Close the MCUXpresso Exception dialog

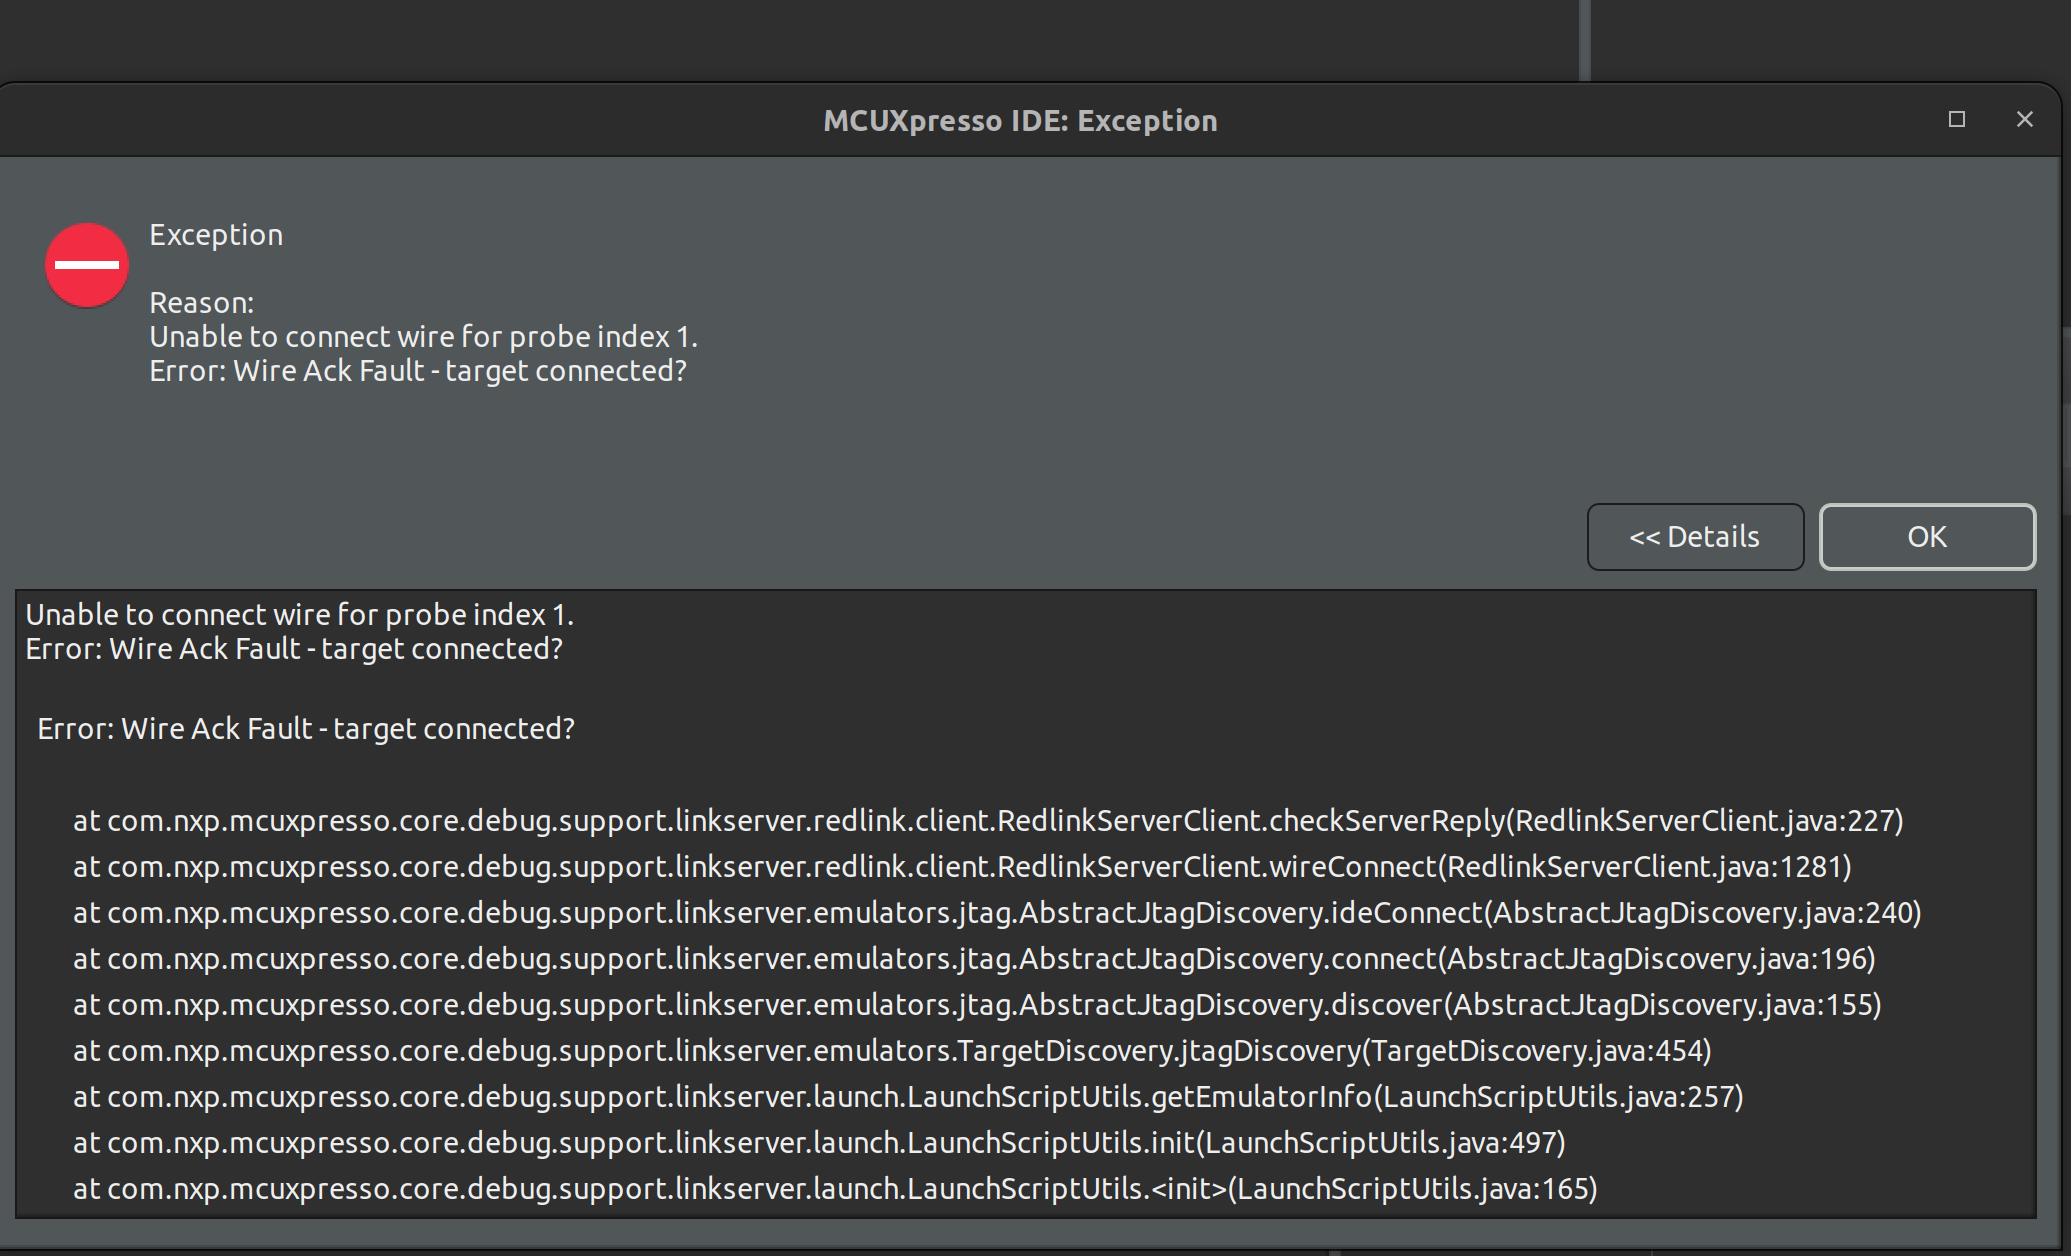2025,120
